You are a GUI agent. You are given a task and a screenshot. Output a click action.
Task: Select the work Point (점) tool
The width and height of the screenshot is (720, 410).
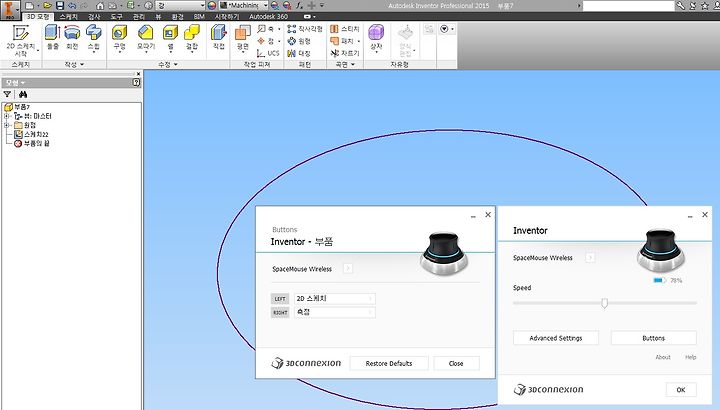point(268,41)
